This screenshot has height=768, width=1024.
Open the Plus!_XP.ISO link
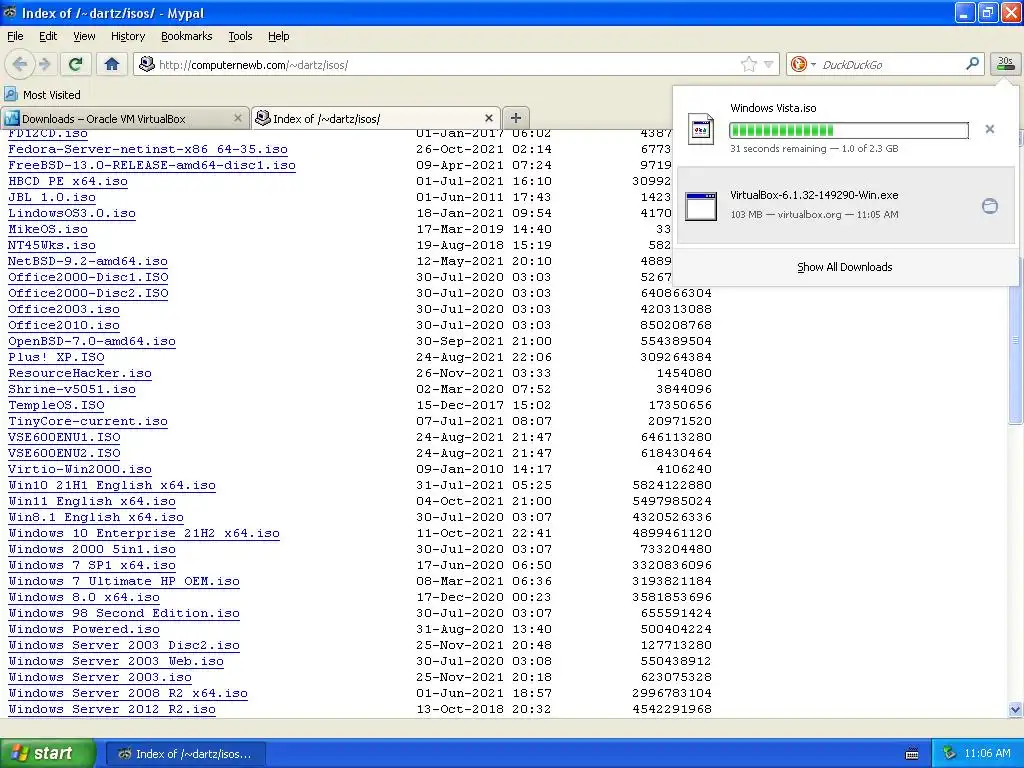pos(56,357)
